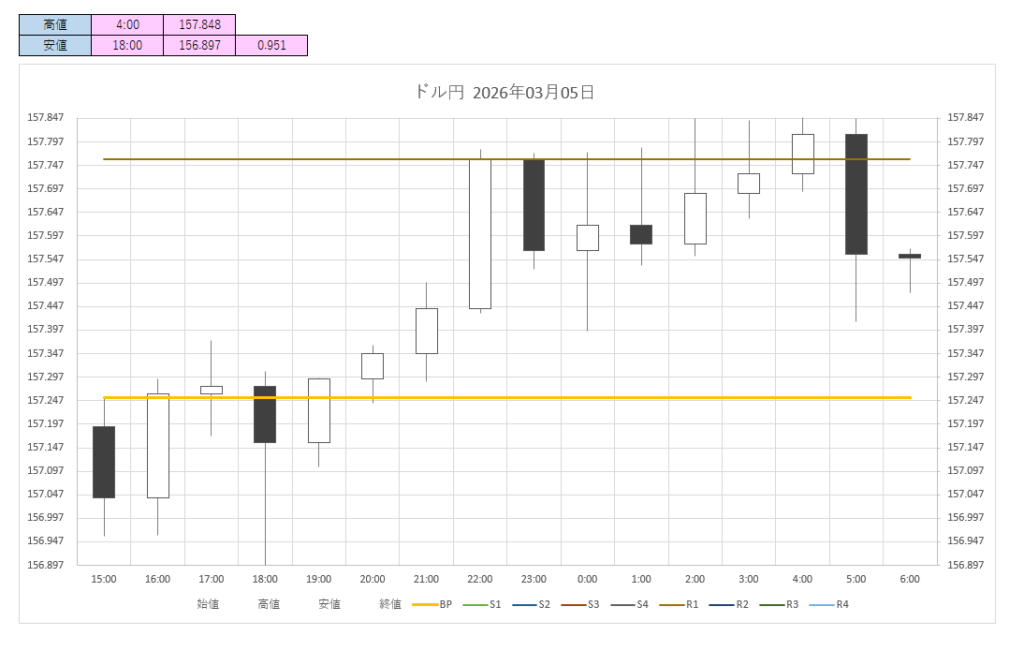Click the 4:00 time cell

[x=127, y=25]
